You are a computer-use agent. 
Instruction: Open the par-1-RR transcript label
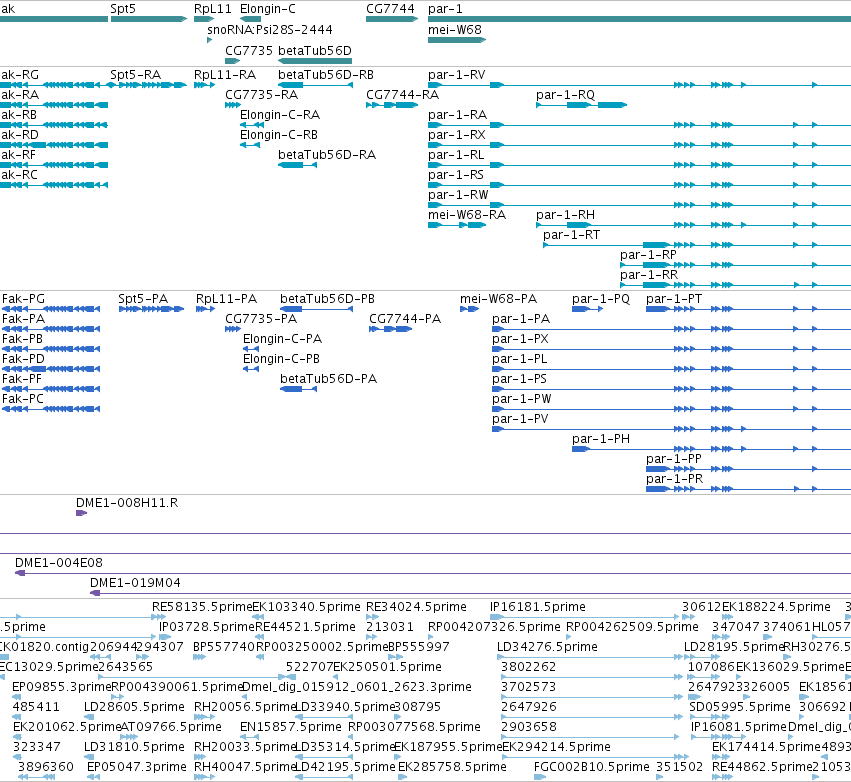(649, 276)
